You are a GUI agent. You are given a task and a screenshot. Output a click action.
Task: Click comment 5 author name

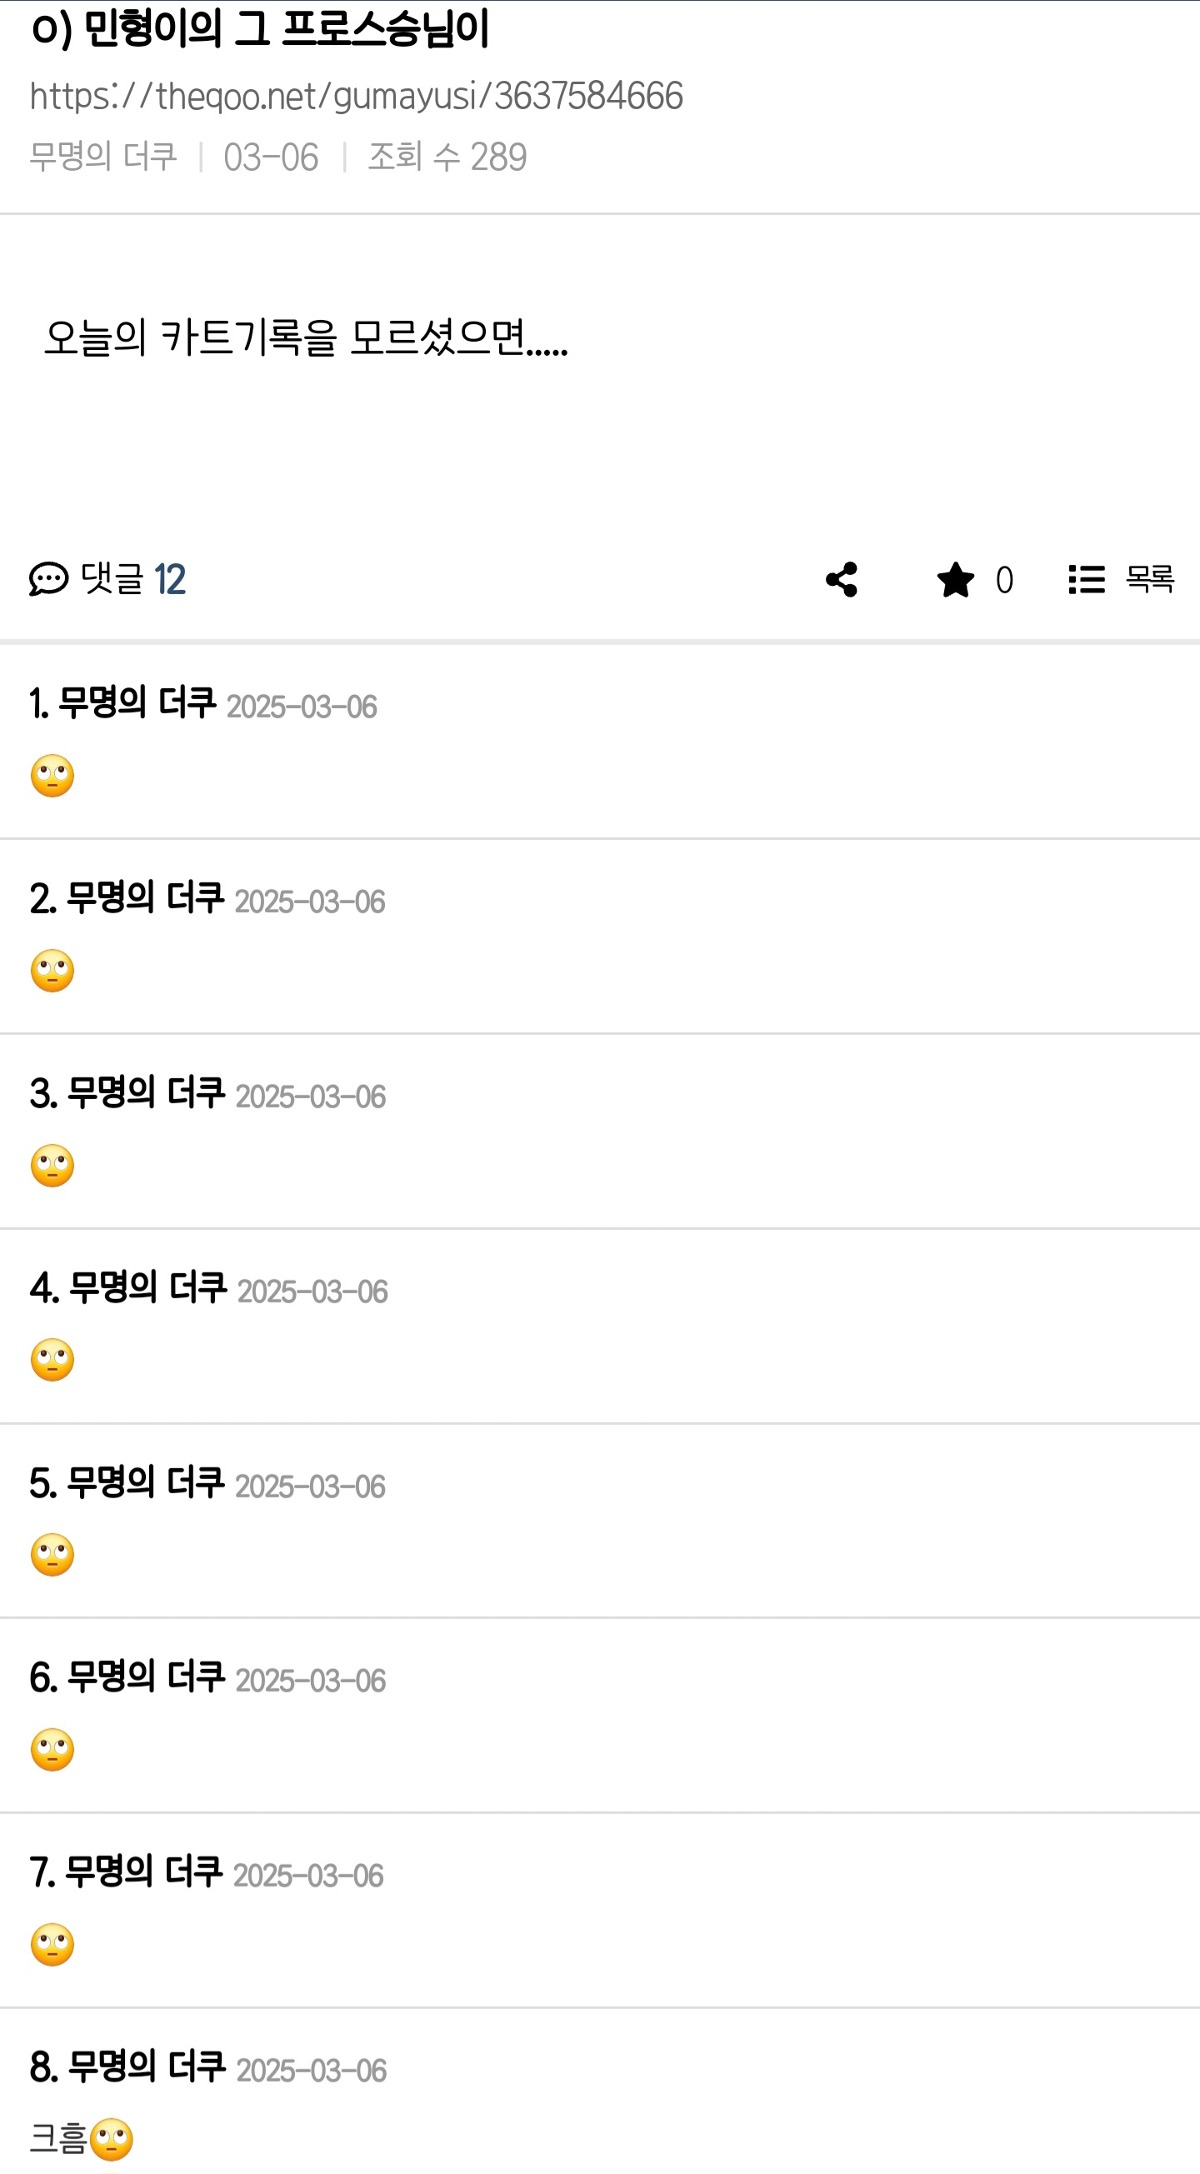tap(145, 1483)
